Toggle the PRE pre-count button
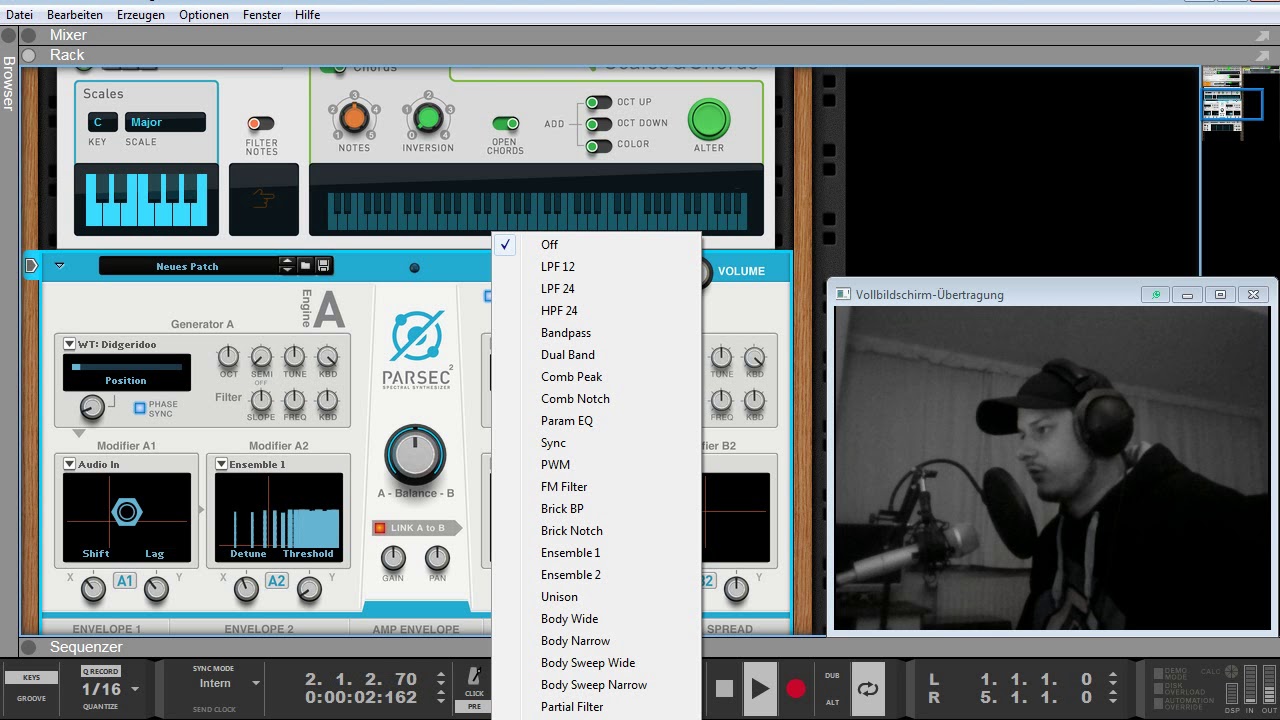 coord(474,706)
